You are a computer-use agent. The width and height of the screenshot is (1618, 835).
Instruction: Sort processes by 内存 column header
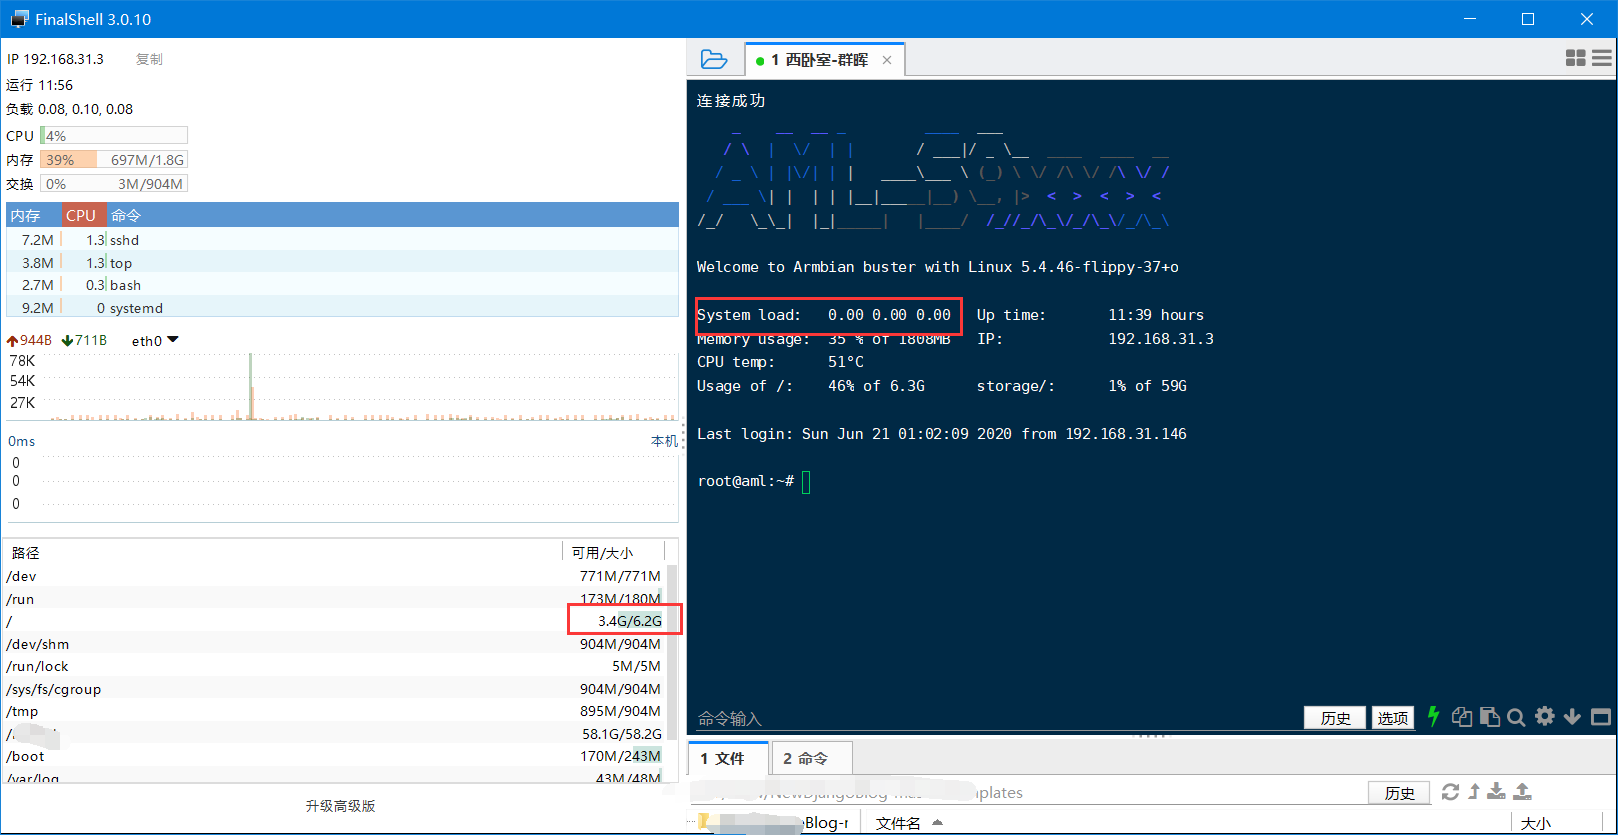[x=33, y=215]
